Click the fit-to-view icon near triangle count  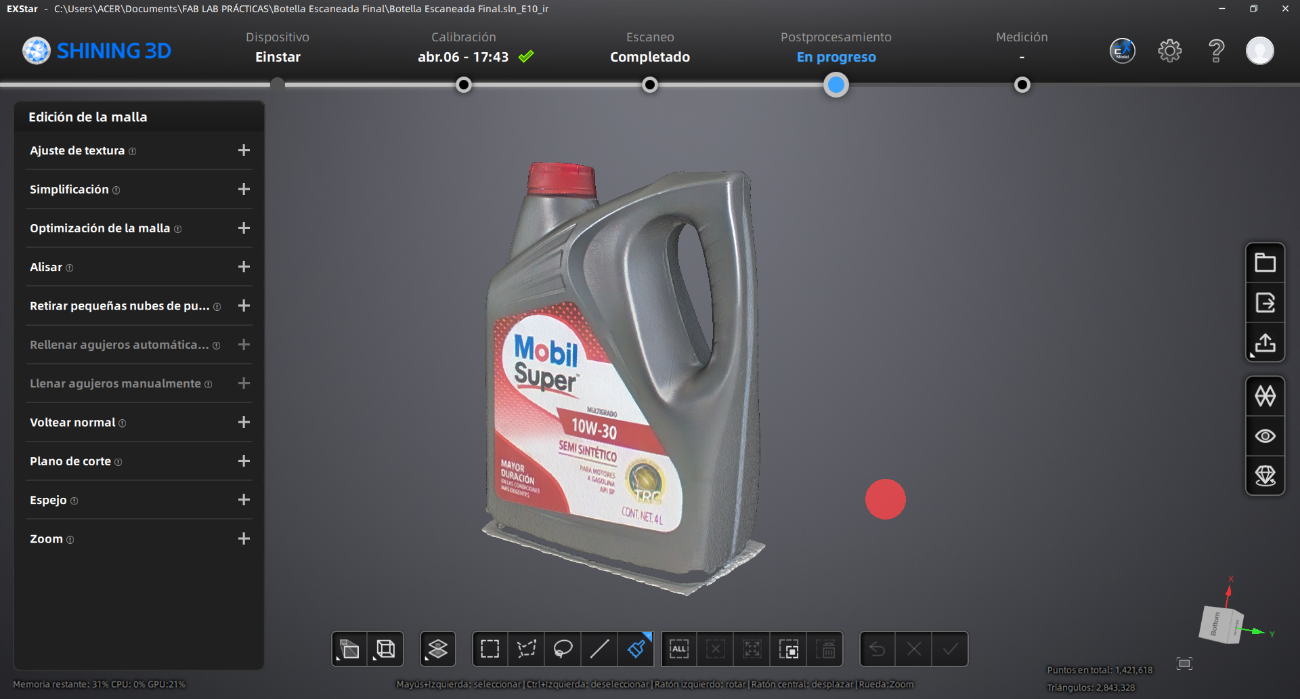click(x=1185, y=663)
